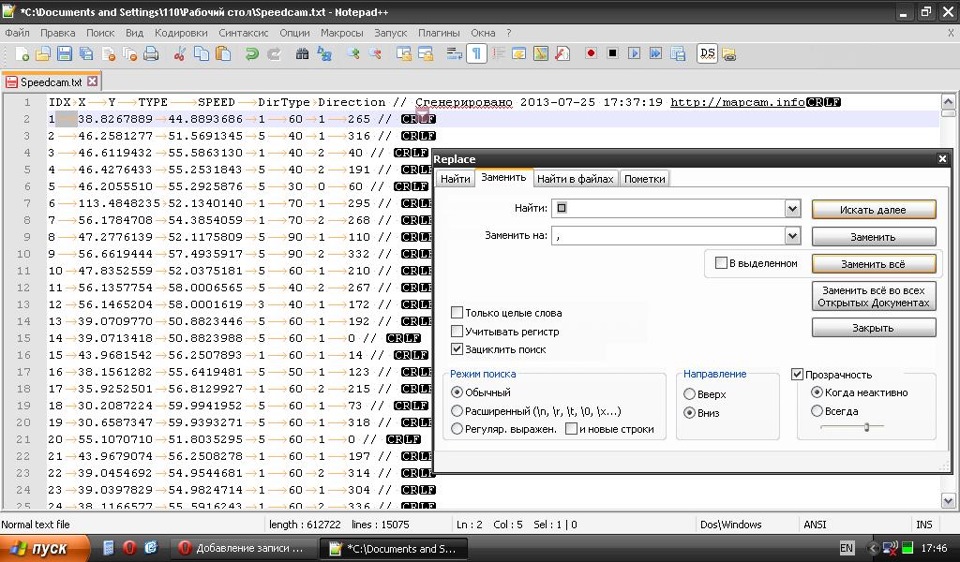
Task: Open the 'Правка' menu
Action: tap(58, 33)
